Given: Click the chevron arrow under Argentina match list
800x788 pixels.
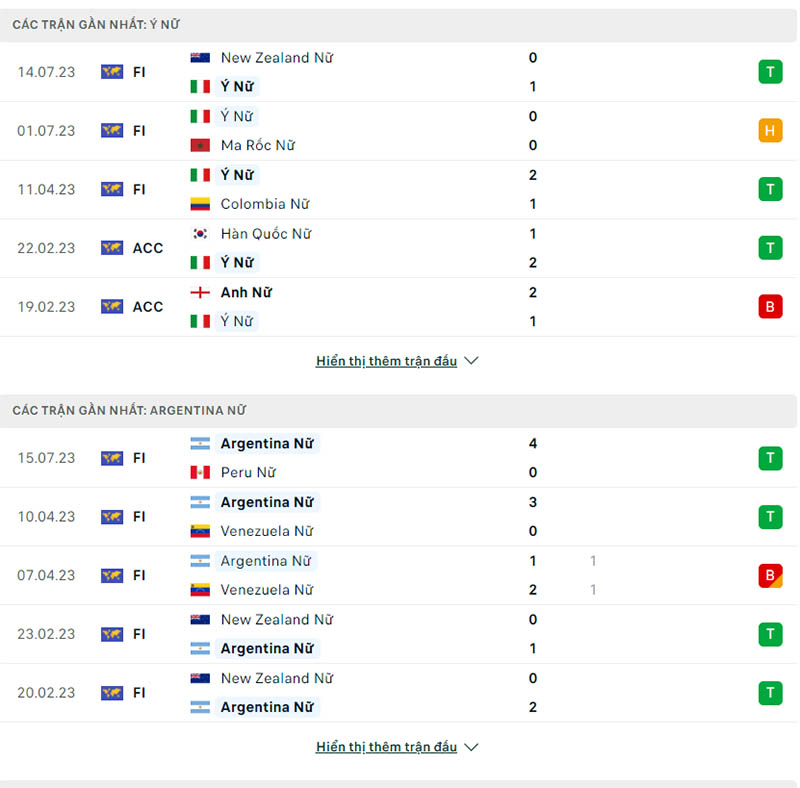Looking at the screenshot, I should [470, 747].
